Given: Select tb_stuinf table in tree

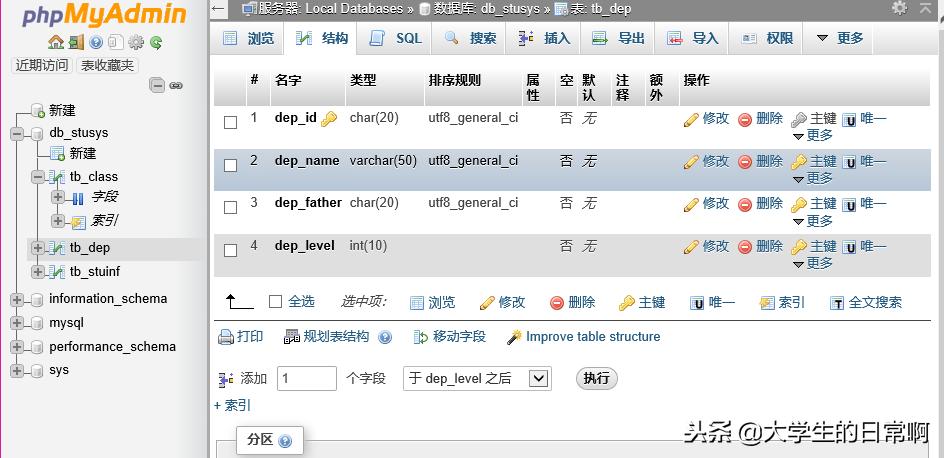Looking at the screenshot, I should [x=95, y=272].
